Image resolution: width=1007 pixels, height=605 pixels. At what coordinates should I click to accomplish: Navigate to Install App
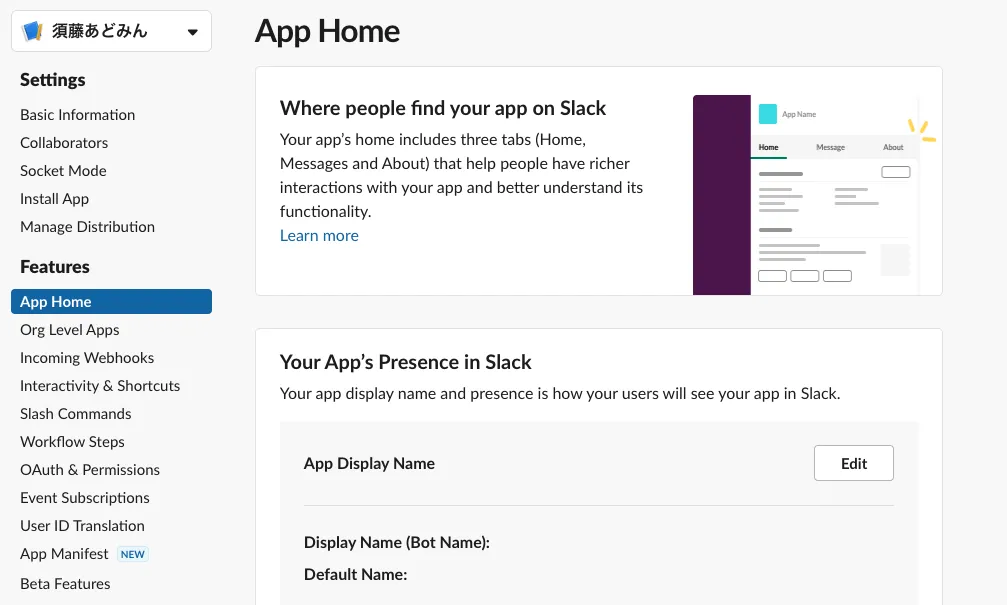tap(54, 199)
